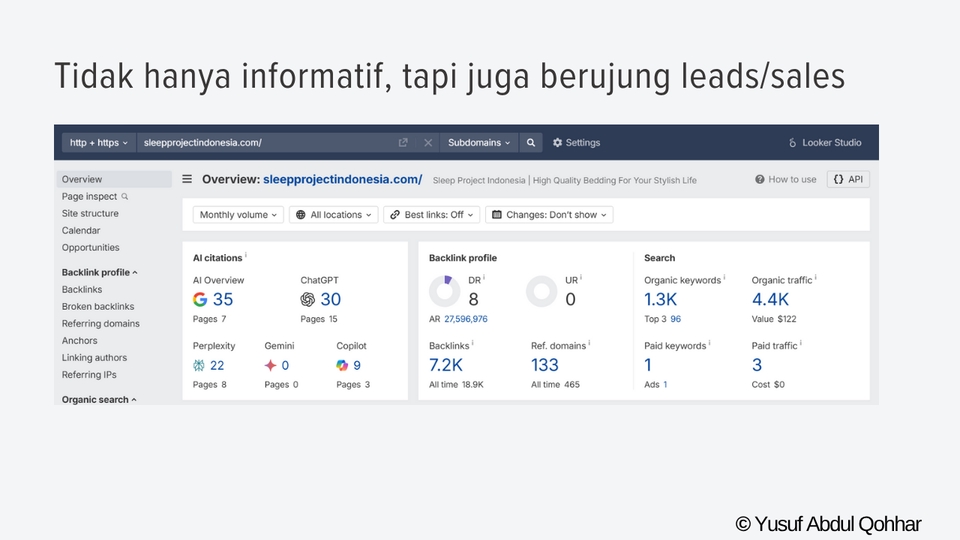Click info icon beside Organic traffic
The width and height of the screenshot is (960, 540).
(x=816, y=277)
